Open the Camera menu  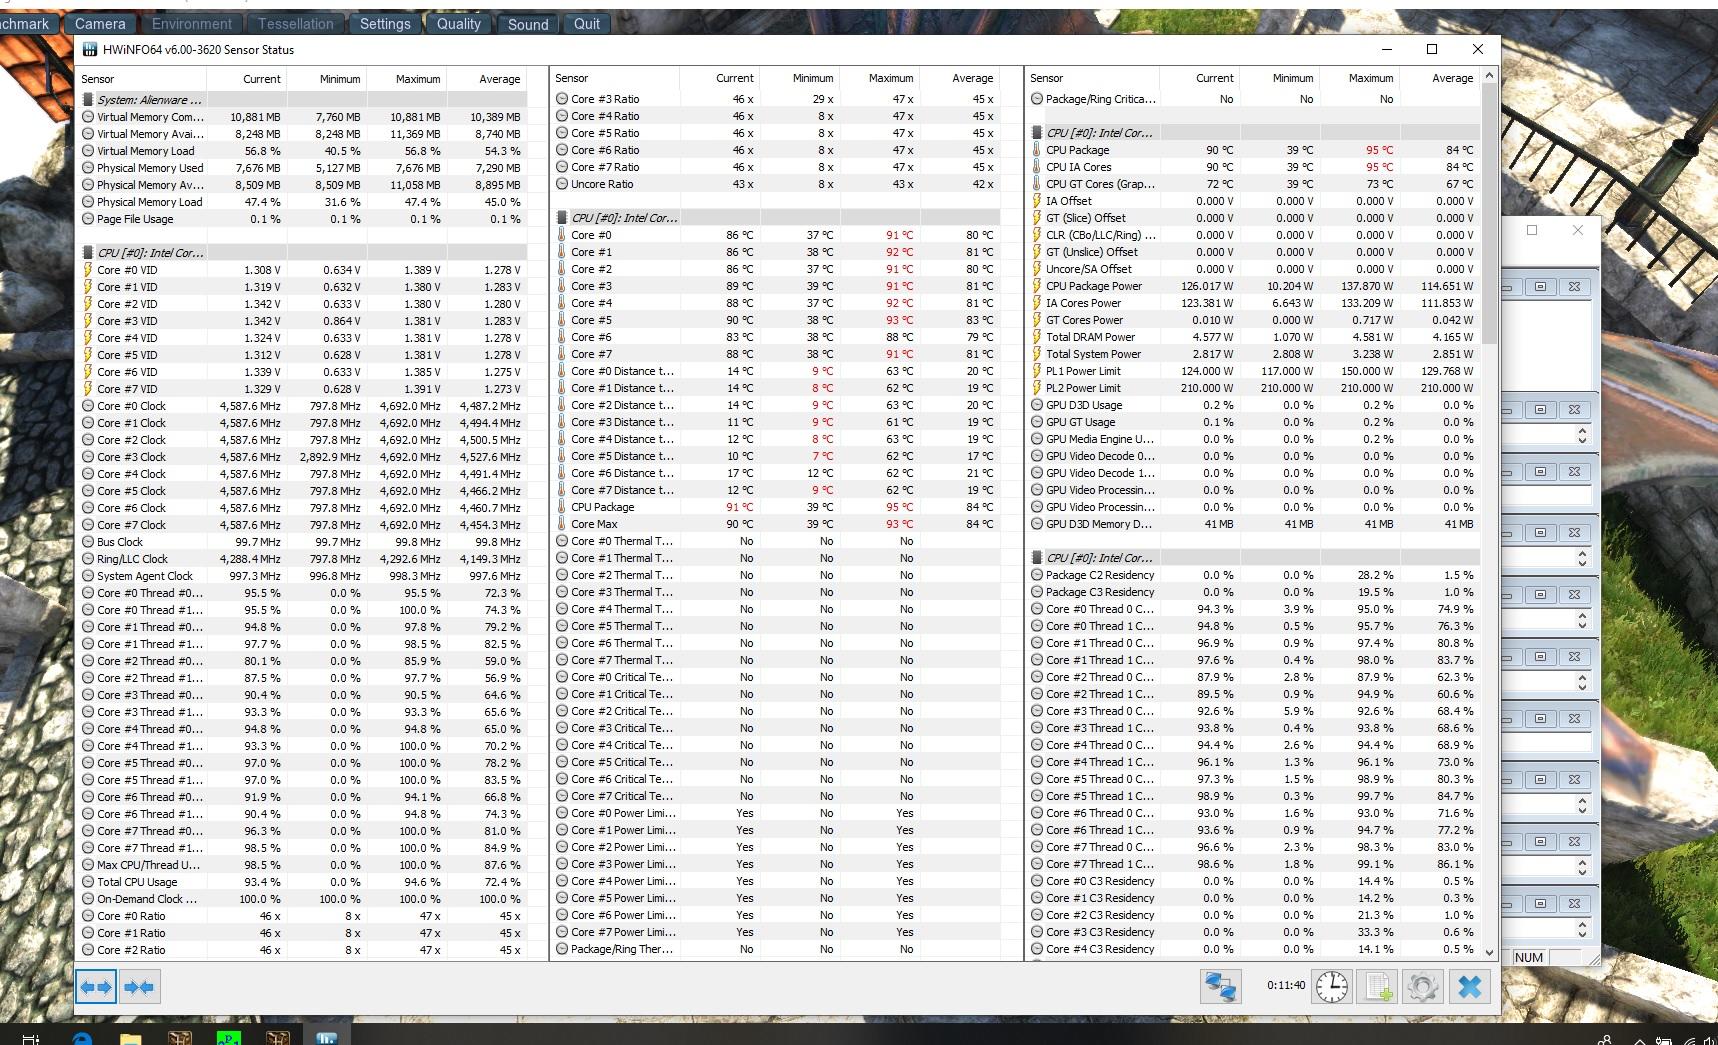pyautogui.click(x=100, y=23)
